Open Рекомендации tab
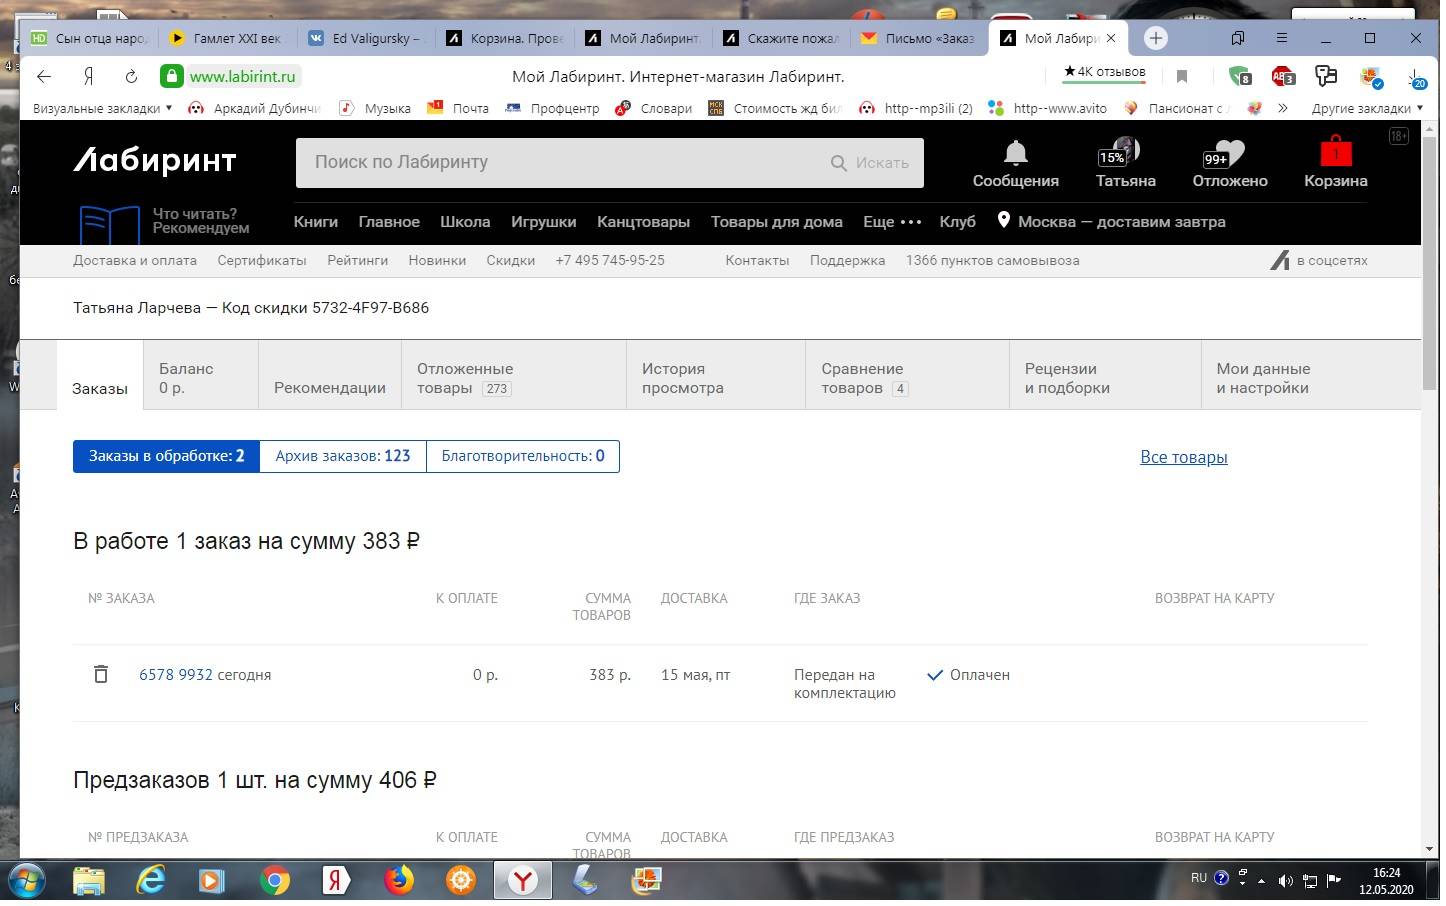The height and width of the screenshot is (906, 1446). (x=330, y=376)
